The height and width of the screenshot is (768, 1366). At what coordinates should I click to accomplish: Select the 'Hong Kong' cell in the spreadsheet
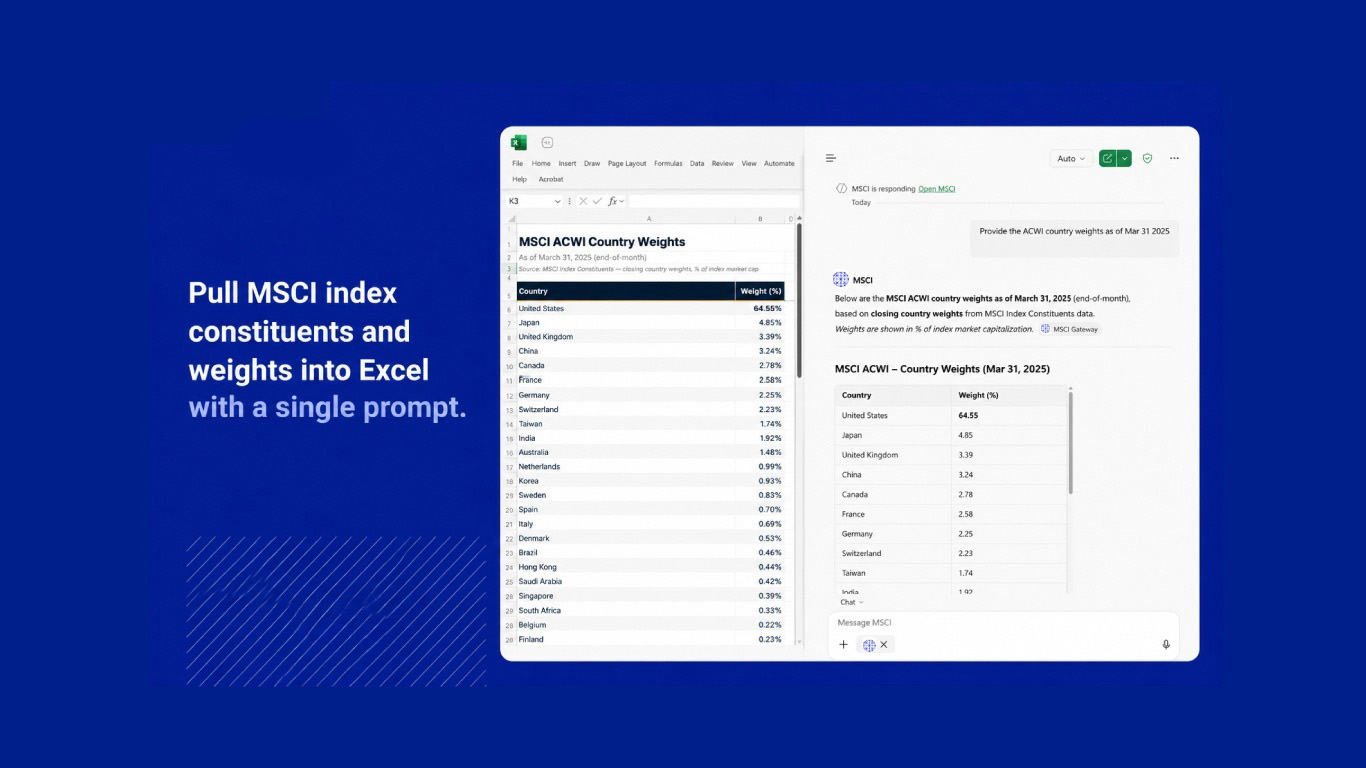tap(626, 567)
